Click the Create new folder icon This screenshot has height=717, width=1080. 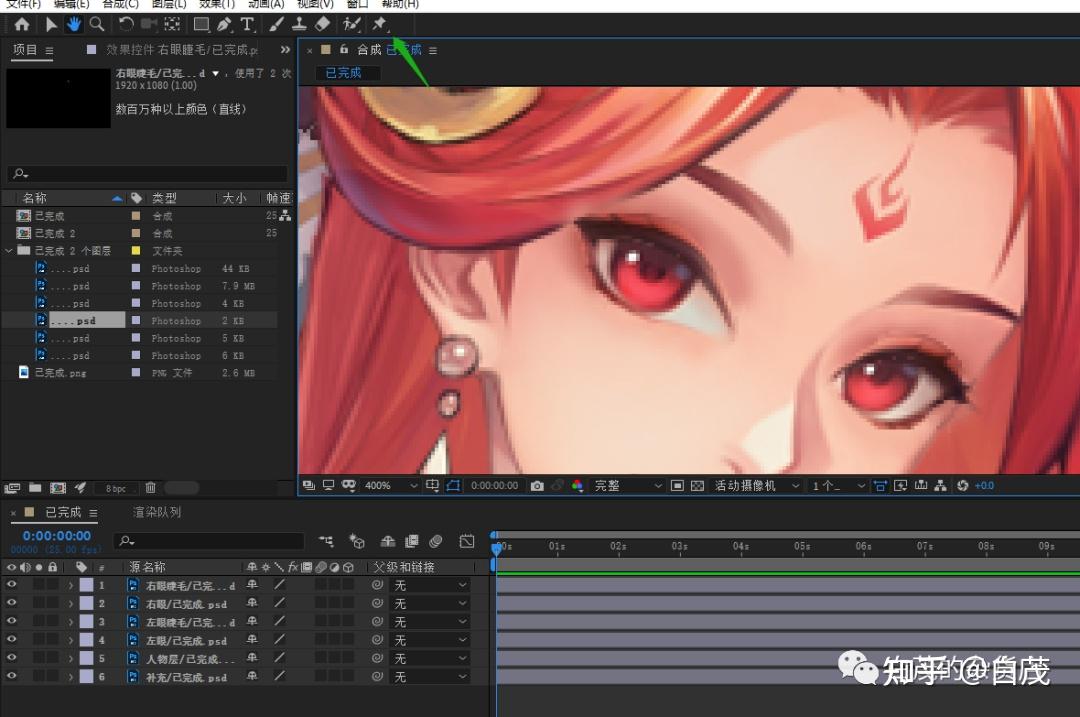pyautogui.click(x=35, y=488)
